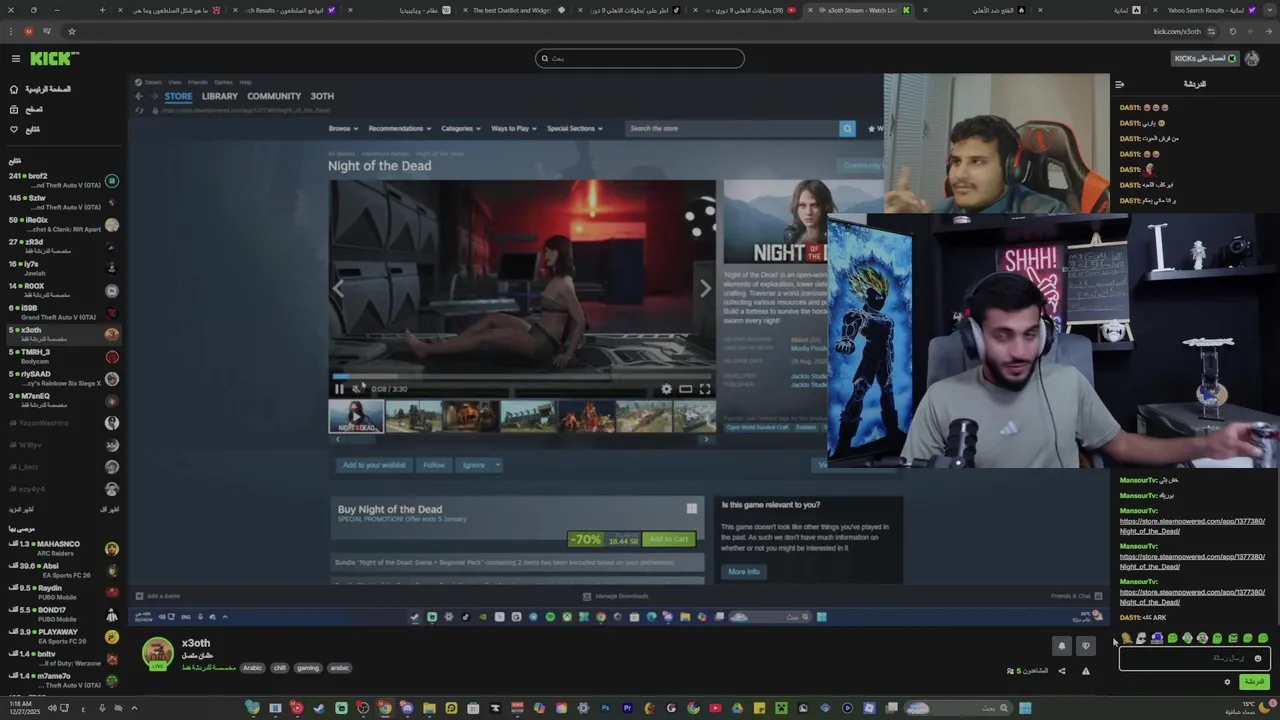Open the Steam menu in Steam window
This screenshot has width=1280, height=720.
tap(153, 82)
